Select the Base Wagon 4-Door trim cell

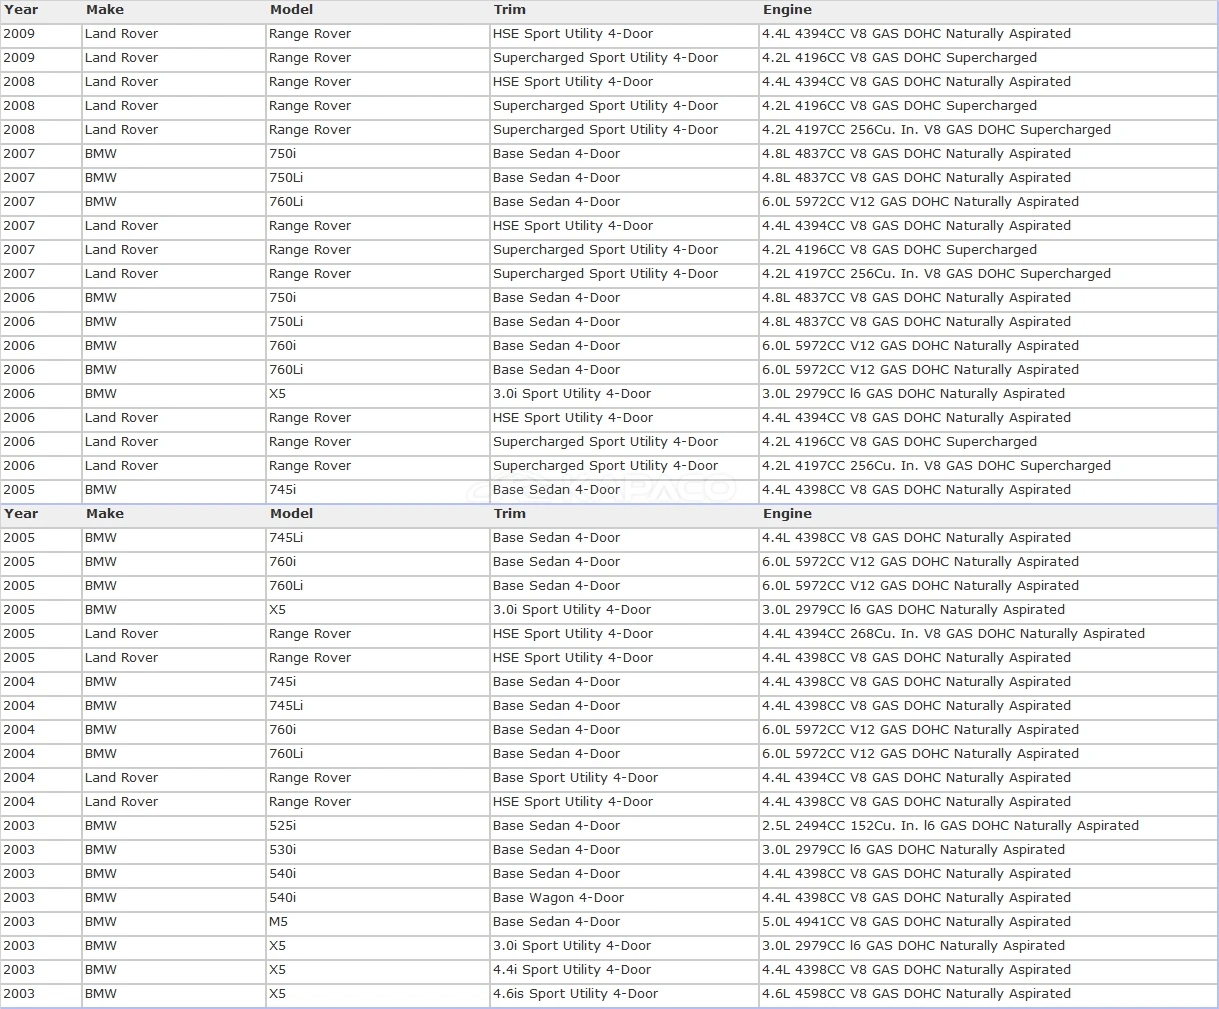[624, 898]
